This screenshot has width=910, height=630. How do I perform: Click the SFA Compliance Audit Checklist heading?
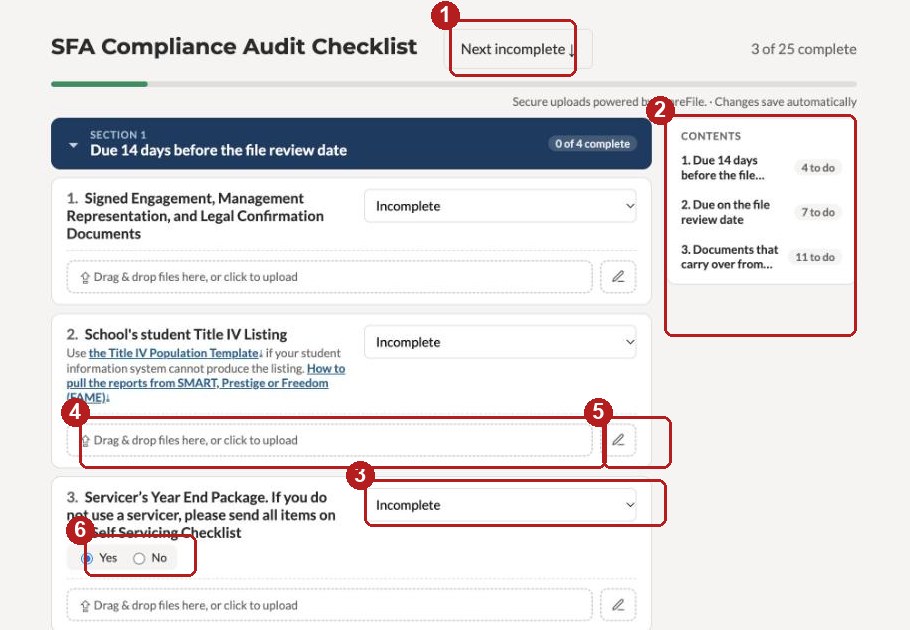click(x=234, y=46)
